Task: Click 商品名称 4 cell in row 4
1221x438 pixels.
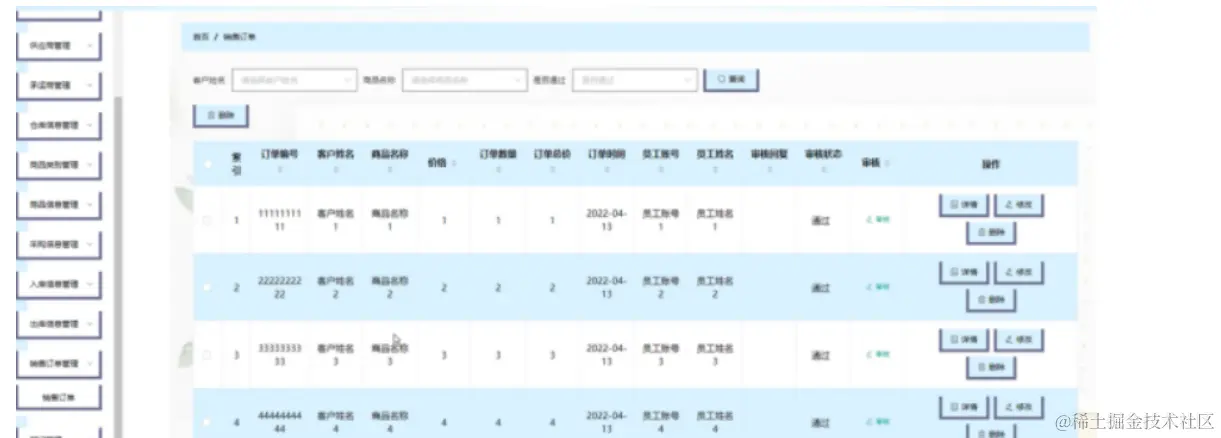Action: pos(389,421)
